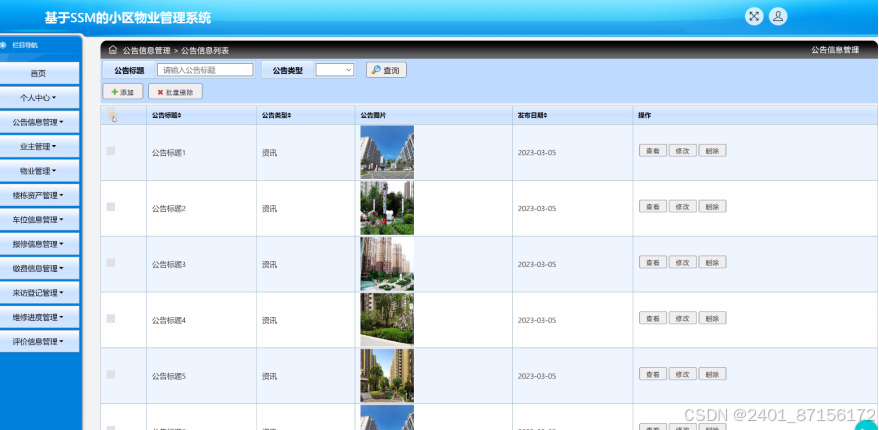This screenshot has height=430, width=879.
Task: Click the home icon in breadcrumb bar
Action: [113, 50]
